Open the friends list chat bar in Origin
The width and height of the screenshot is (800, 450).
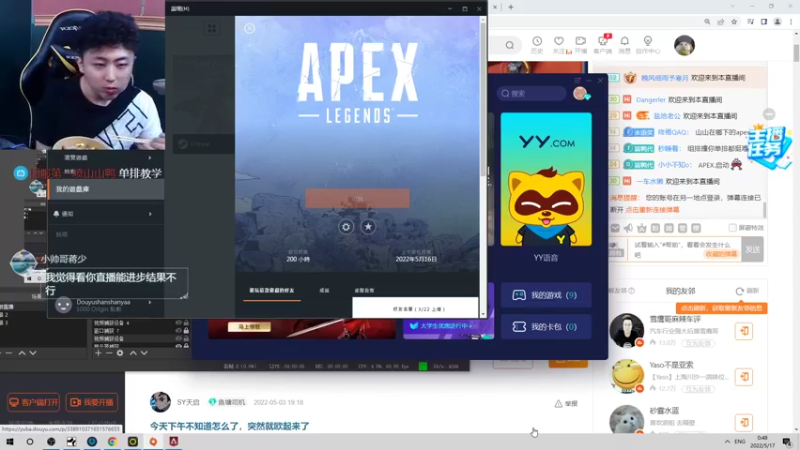(415, 309)
